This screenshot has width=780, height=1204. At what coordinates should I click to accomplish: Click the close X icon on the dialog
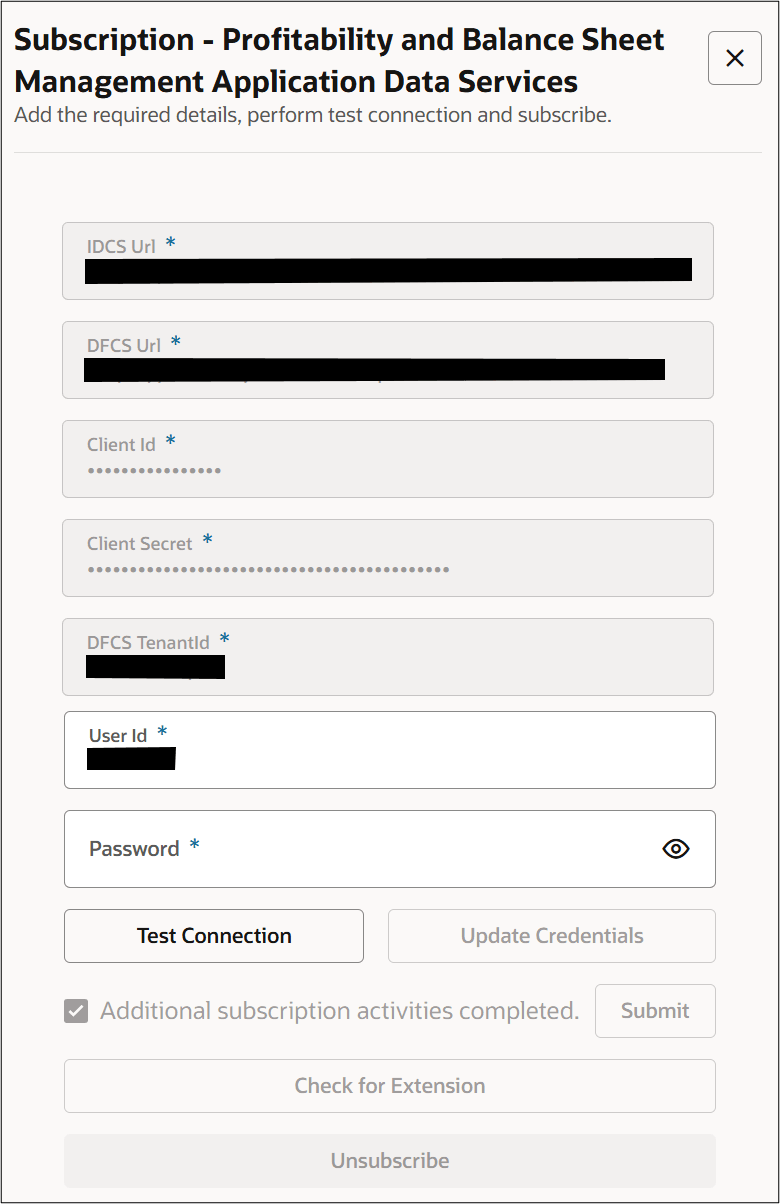pos(734,58)
